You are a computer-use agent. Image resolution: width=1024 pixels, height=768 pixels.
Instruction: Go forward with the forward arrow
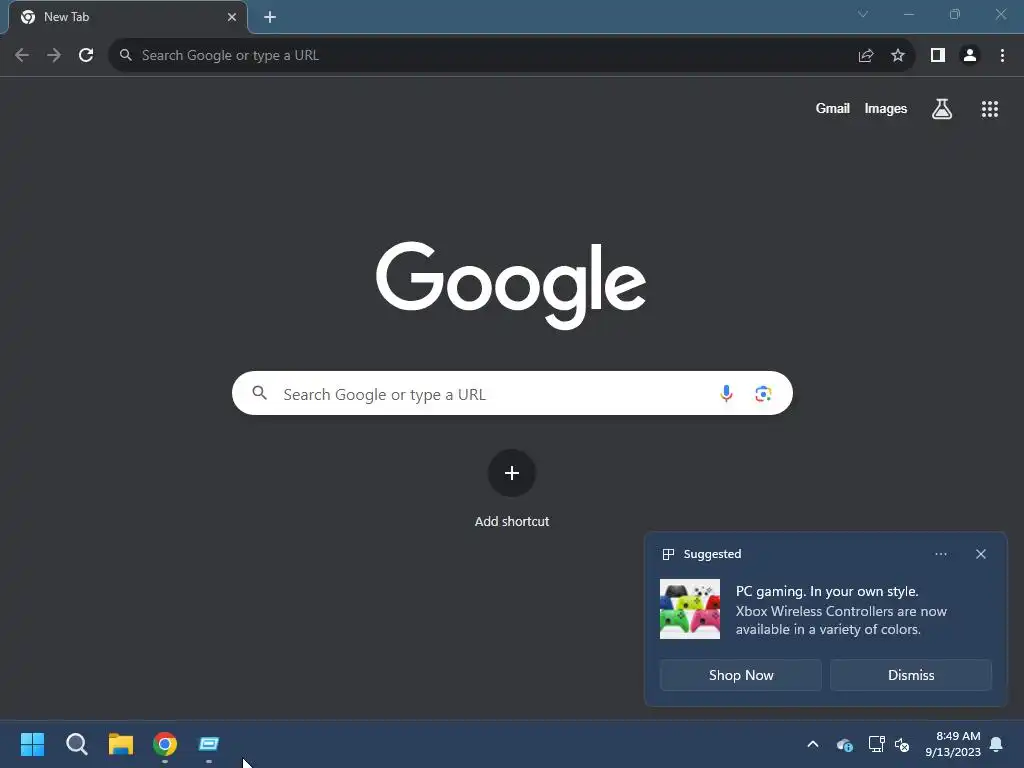pyautogui.click(x=54, y=56)
